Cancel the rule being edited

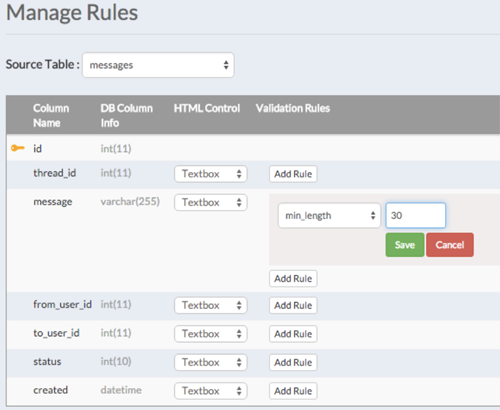tap(450, 245)
